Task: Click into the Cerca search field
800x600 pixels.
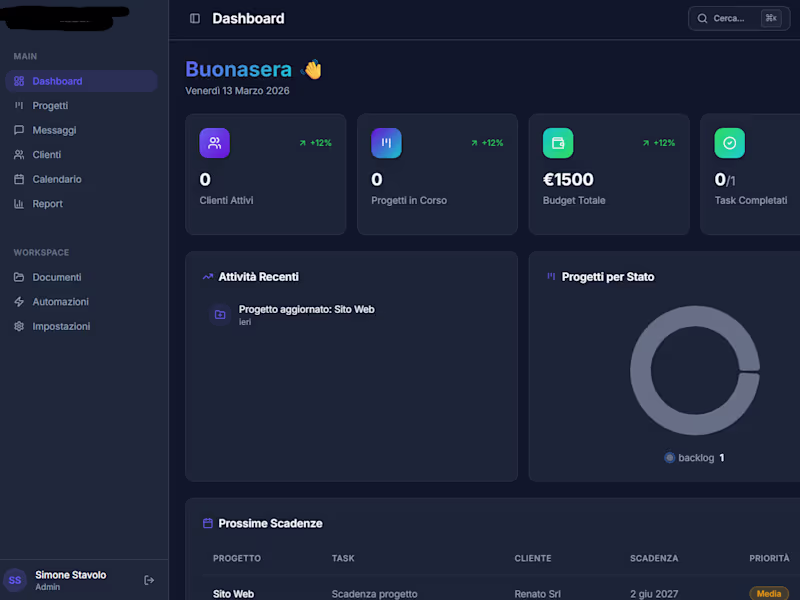Action: 739,18
